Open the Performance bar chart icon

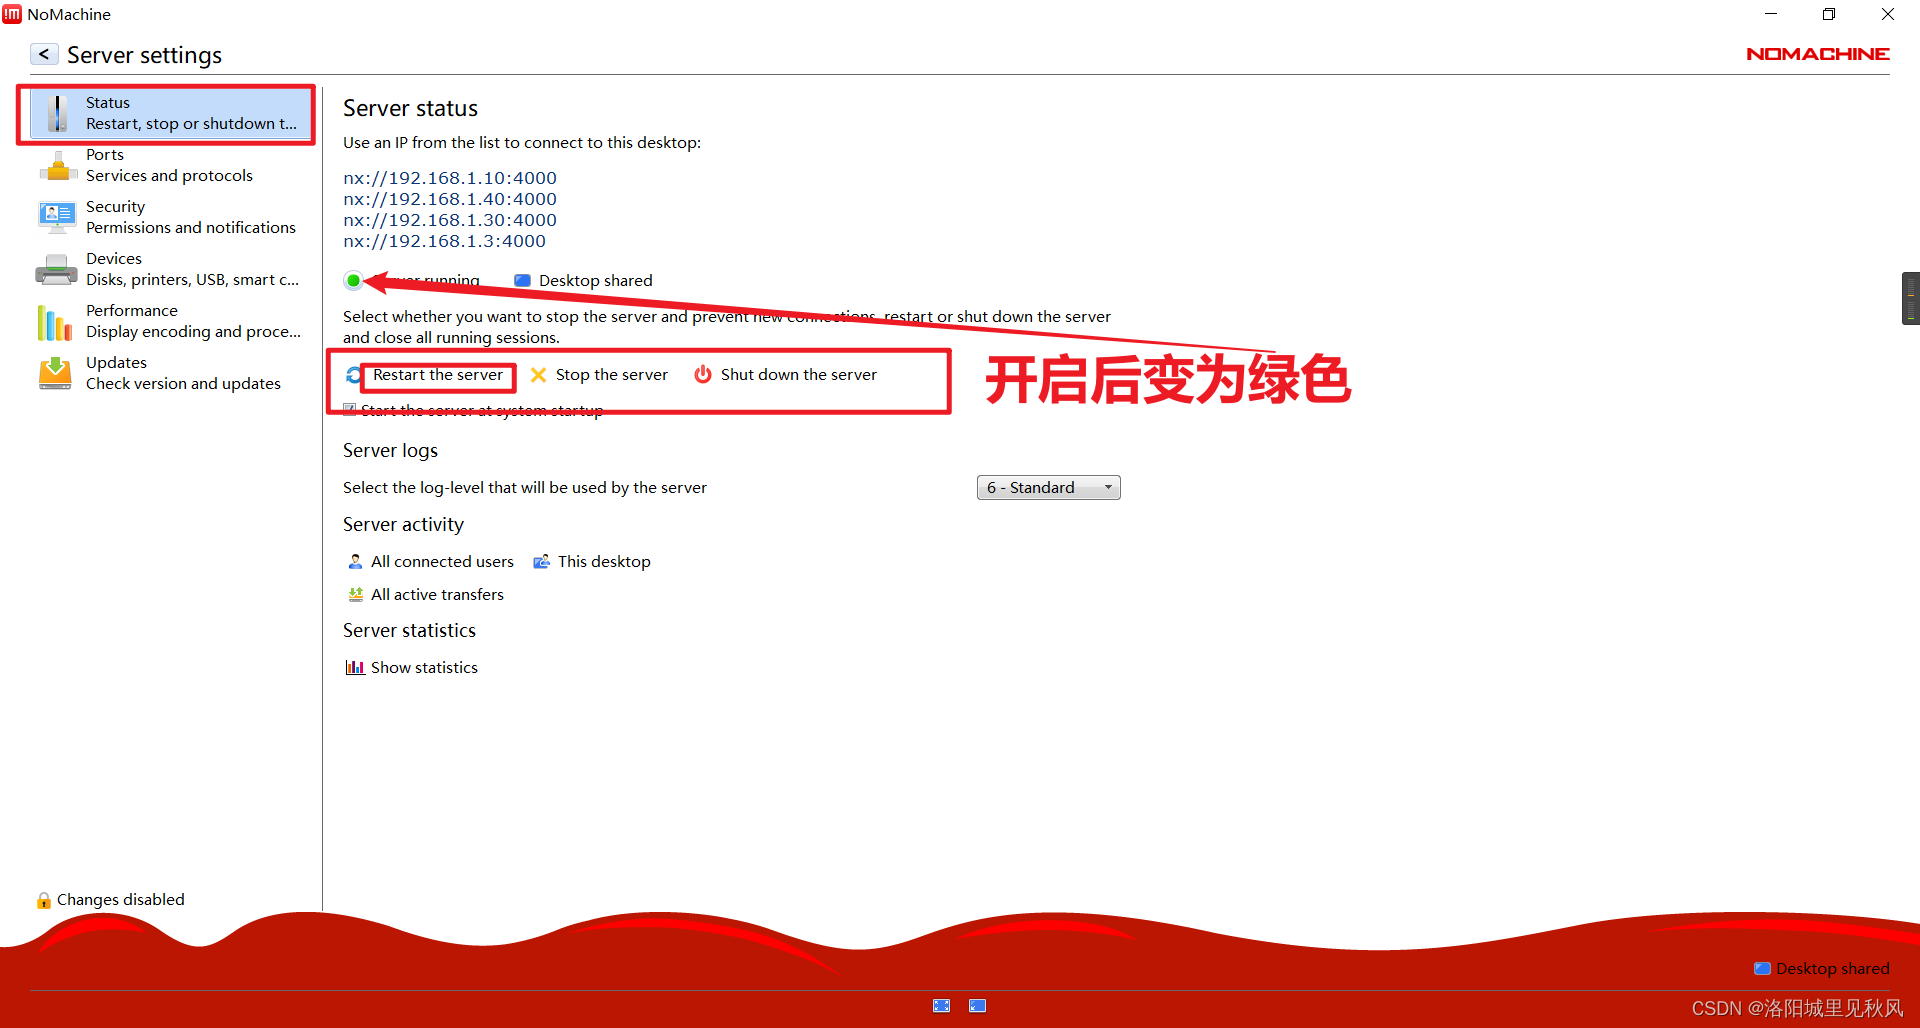[x=55, y=322]
